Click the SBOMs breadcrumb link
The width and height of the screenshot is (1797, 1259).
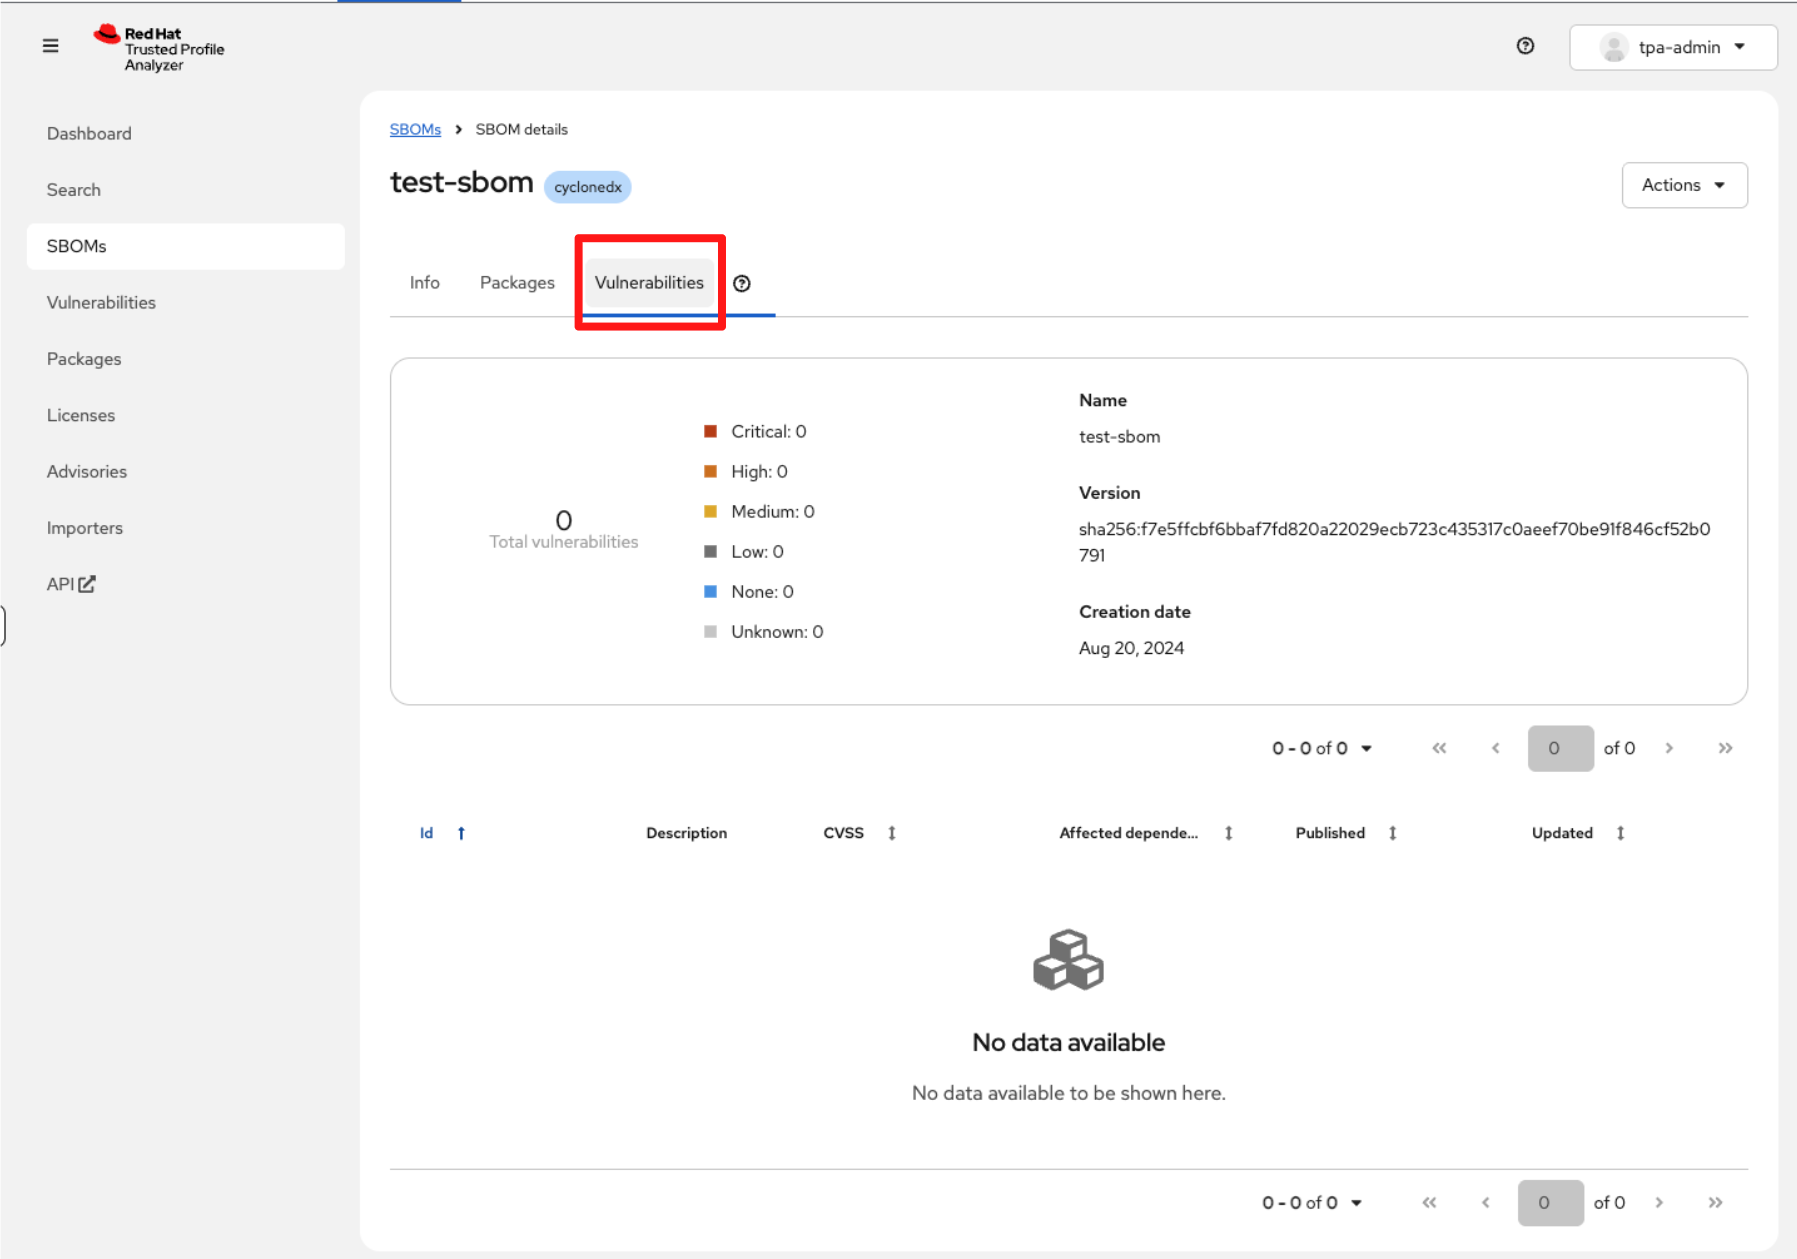415,130
